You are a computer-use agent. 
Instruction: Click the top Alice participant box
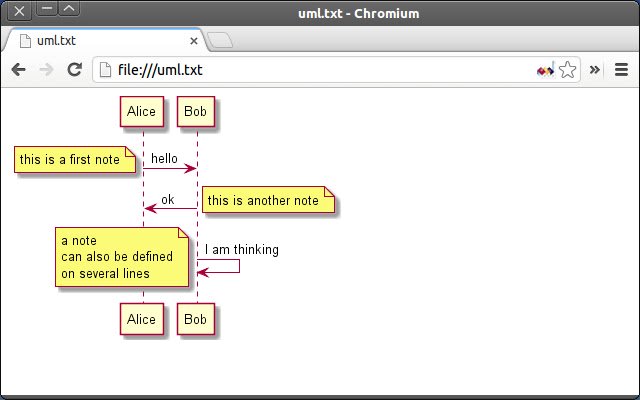click(x=142, y=111)
